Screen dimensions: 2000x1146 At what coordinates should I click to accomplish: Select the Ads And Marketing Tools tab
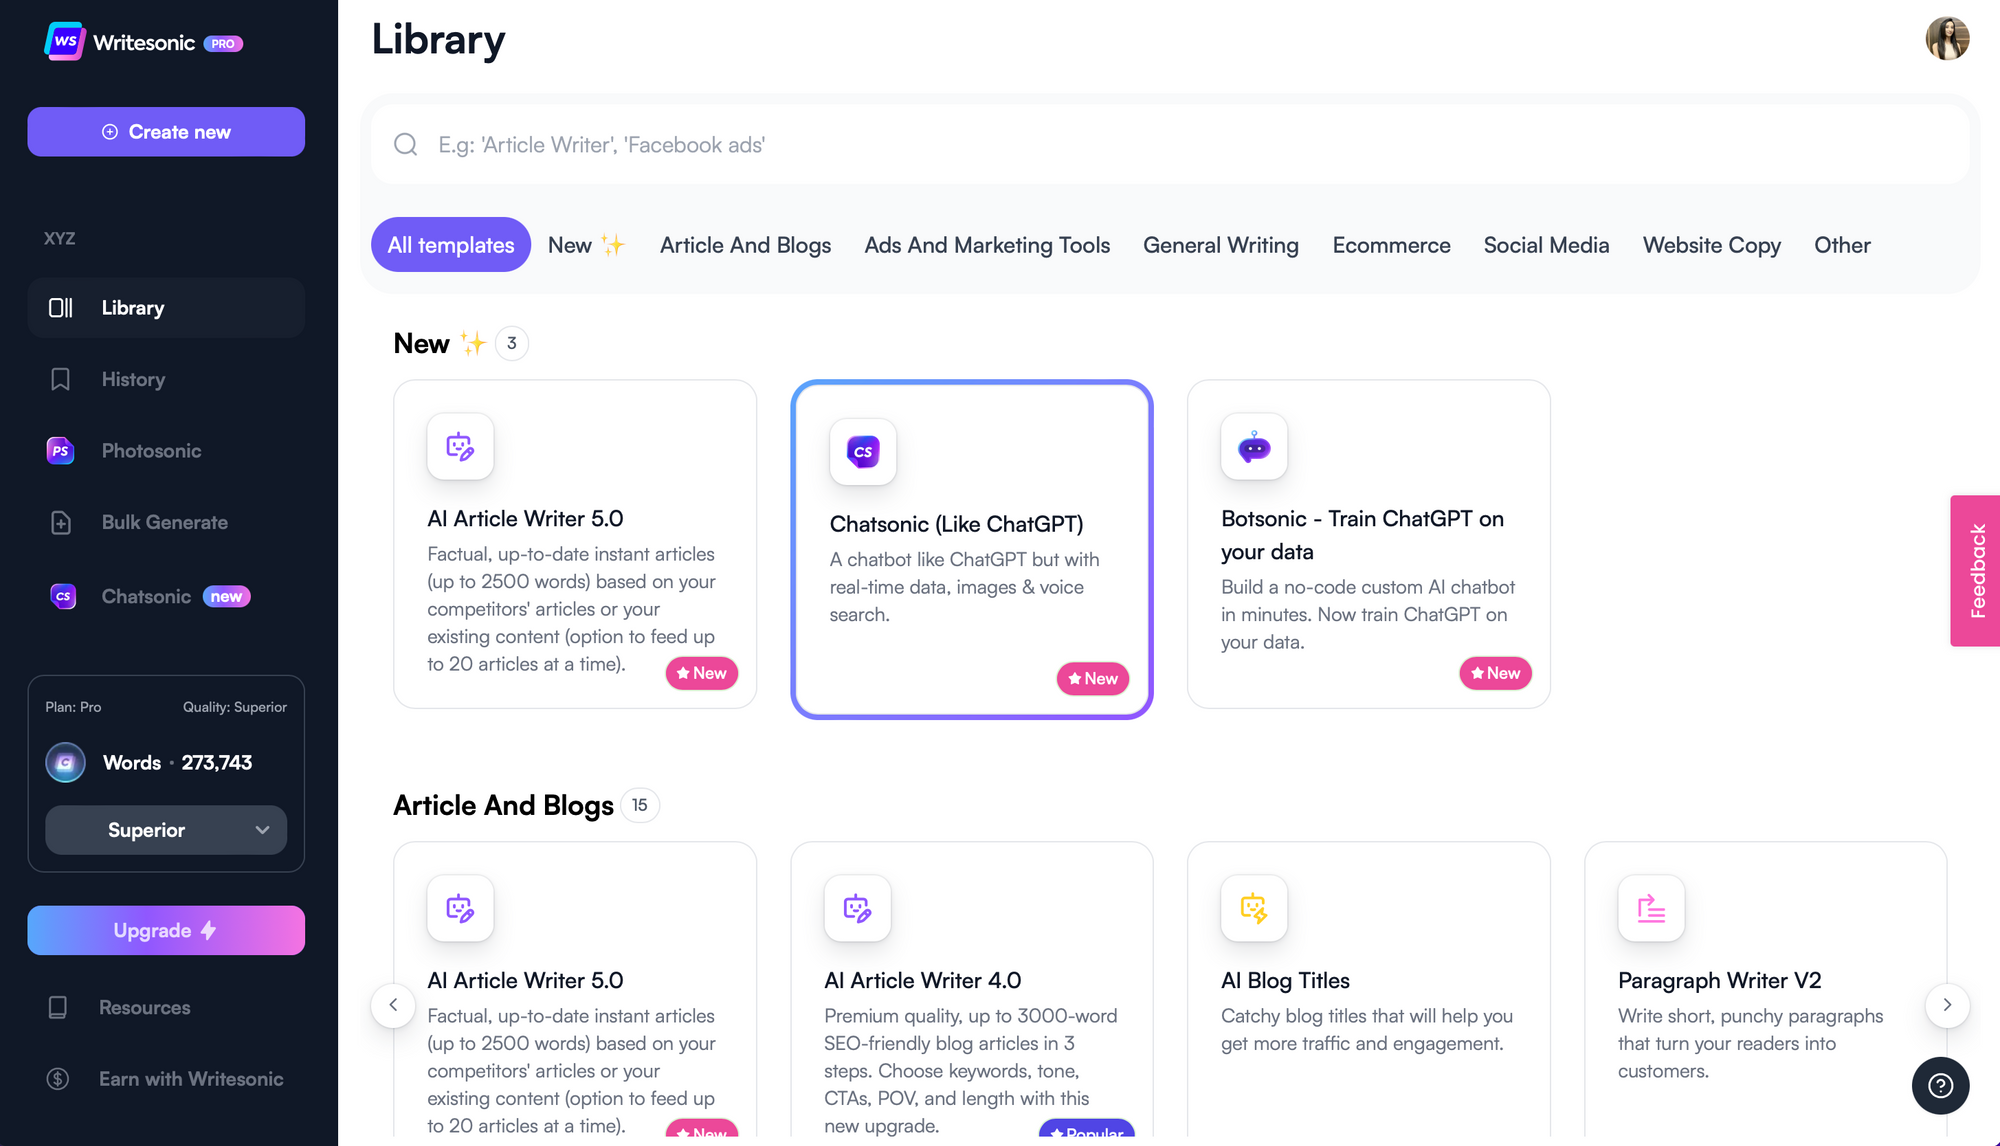986,245
